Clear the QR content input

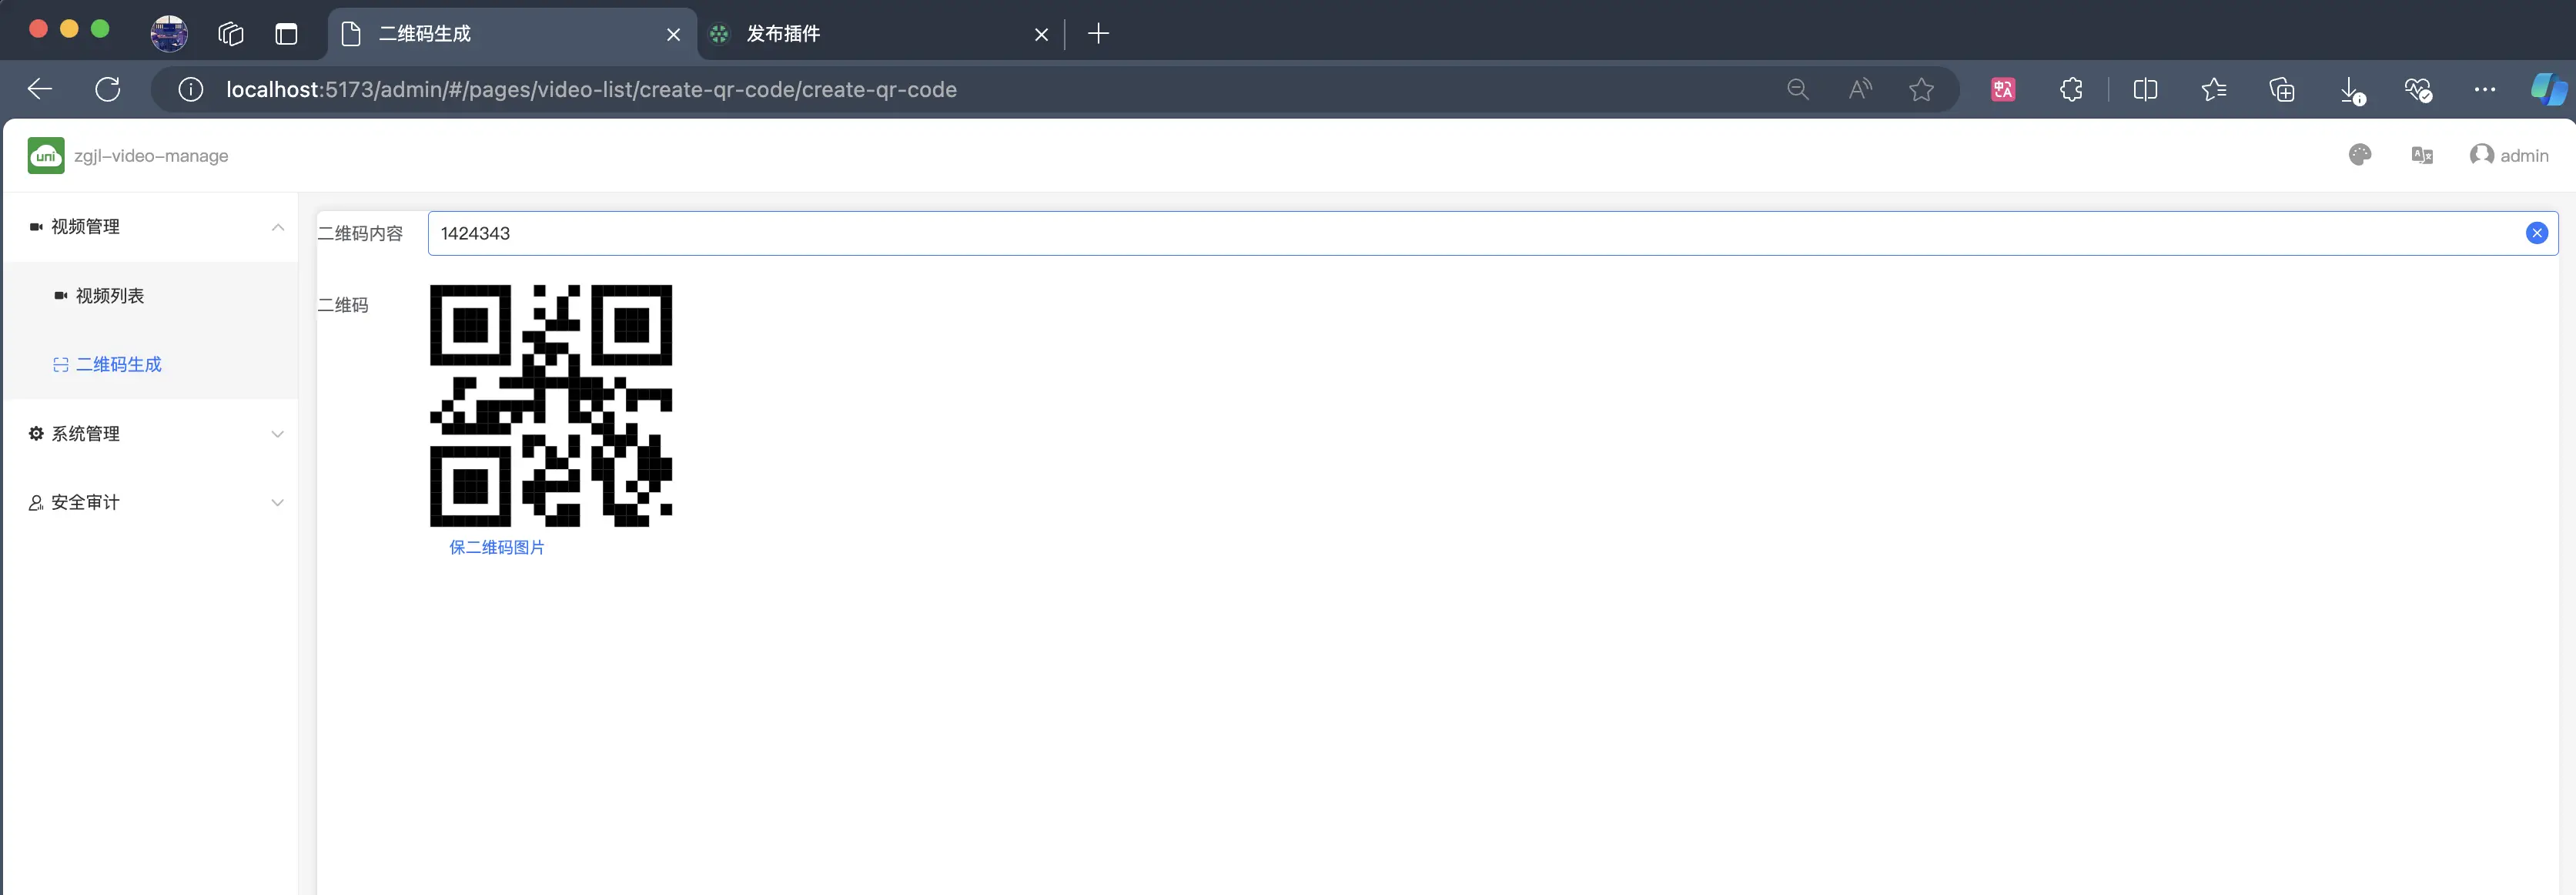[x=2537, y=233]
